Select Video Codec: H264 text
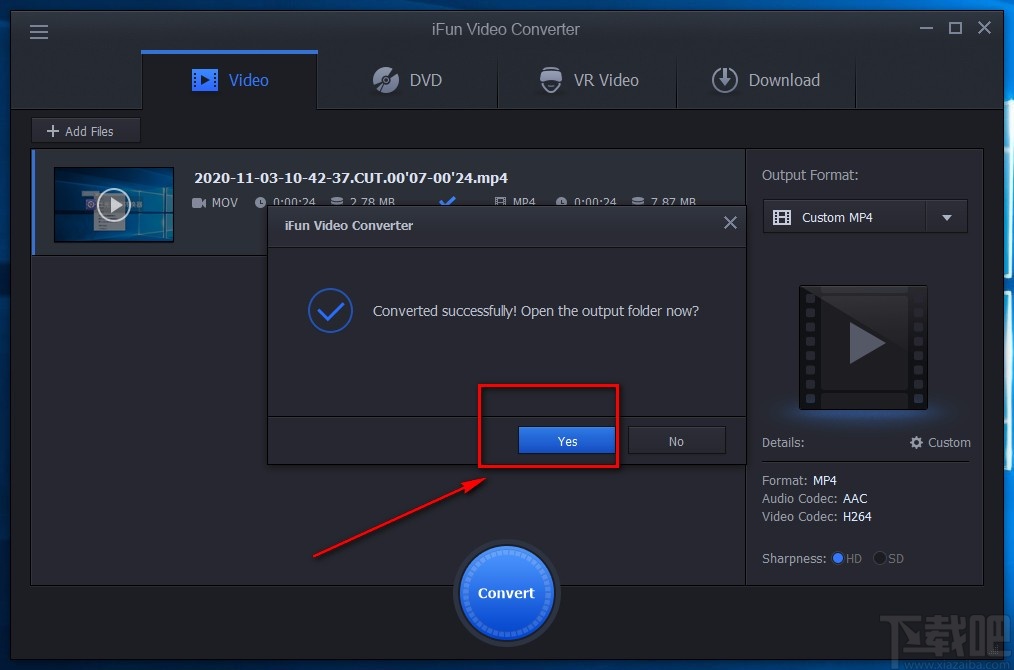 [x=817, y=517]
